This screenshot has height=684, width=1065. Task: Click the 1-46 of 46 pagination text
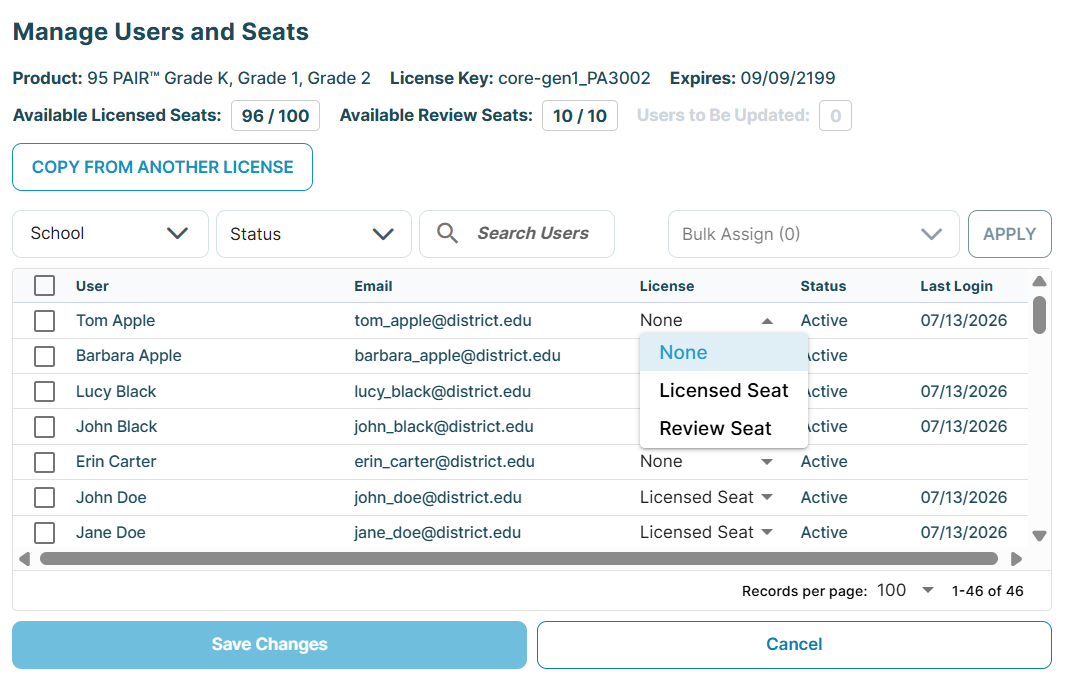coord(988,591)
